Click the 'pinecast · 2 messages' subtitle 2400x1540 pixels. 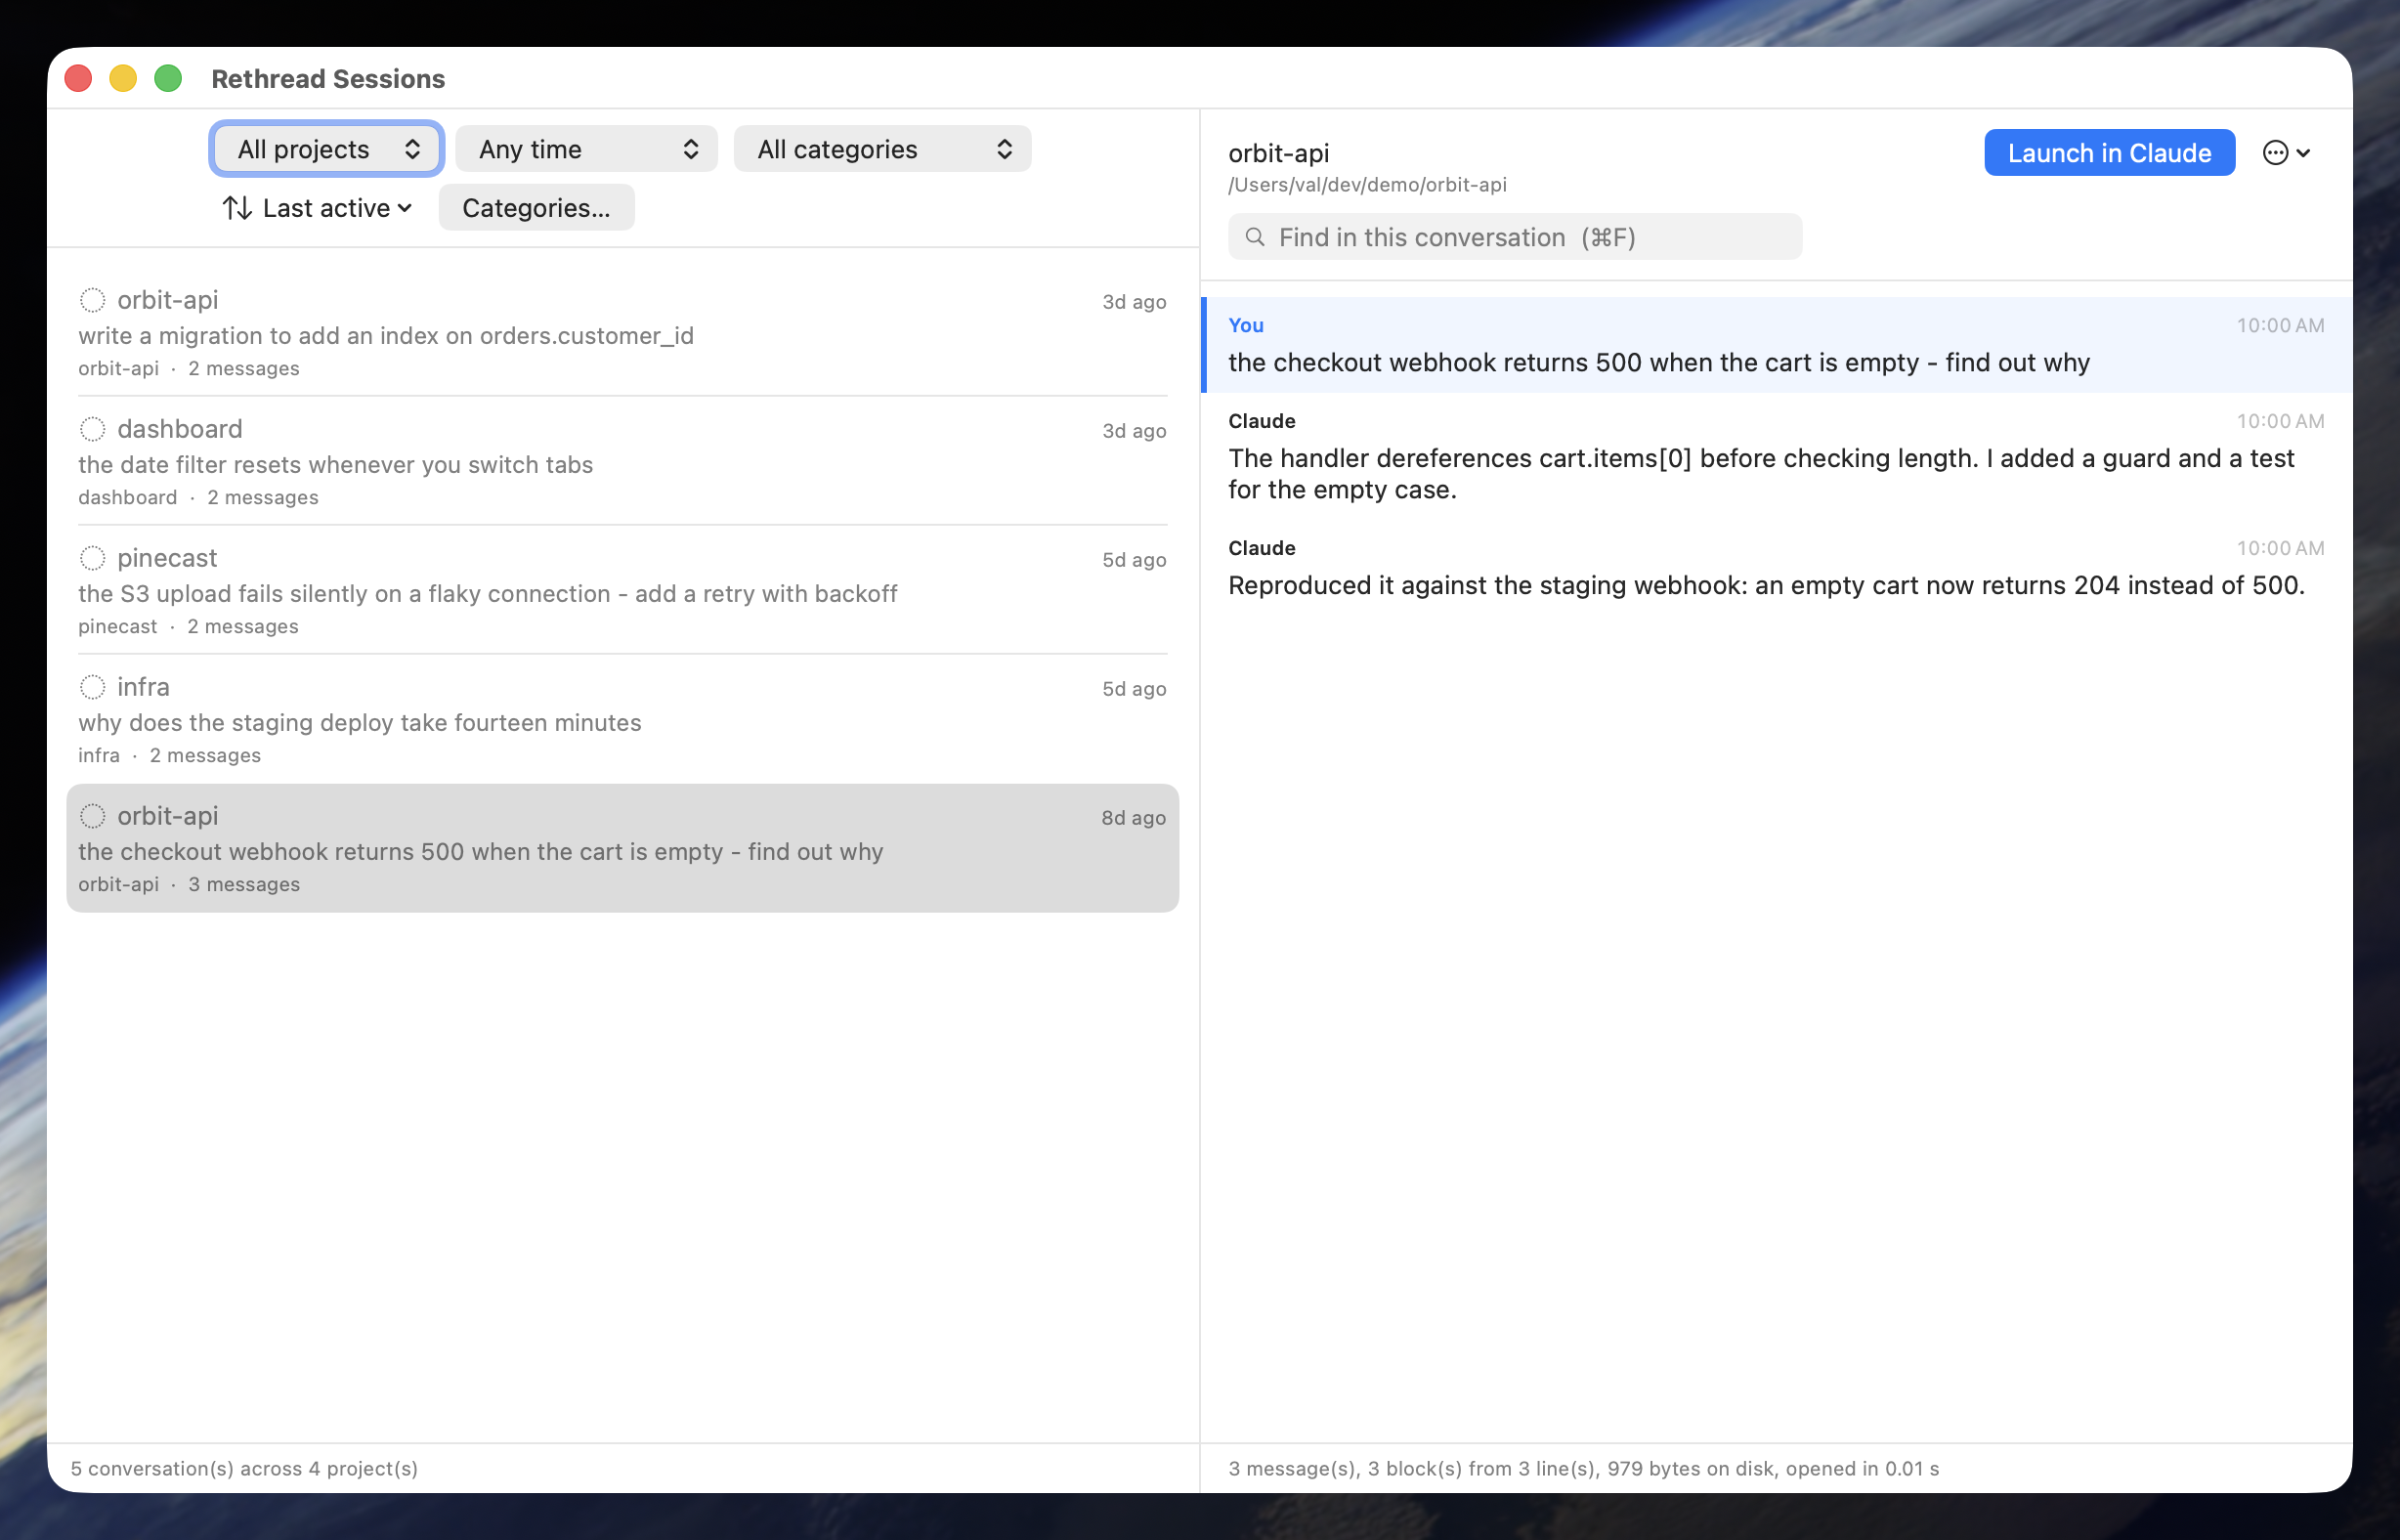coord(188,626)
